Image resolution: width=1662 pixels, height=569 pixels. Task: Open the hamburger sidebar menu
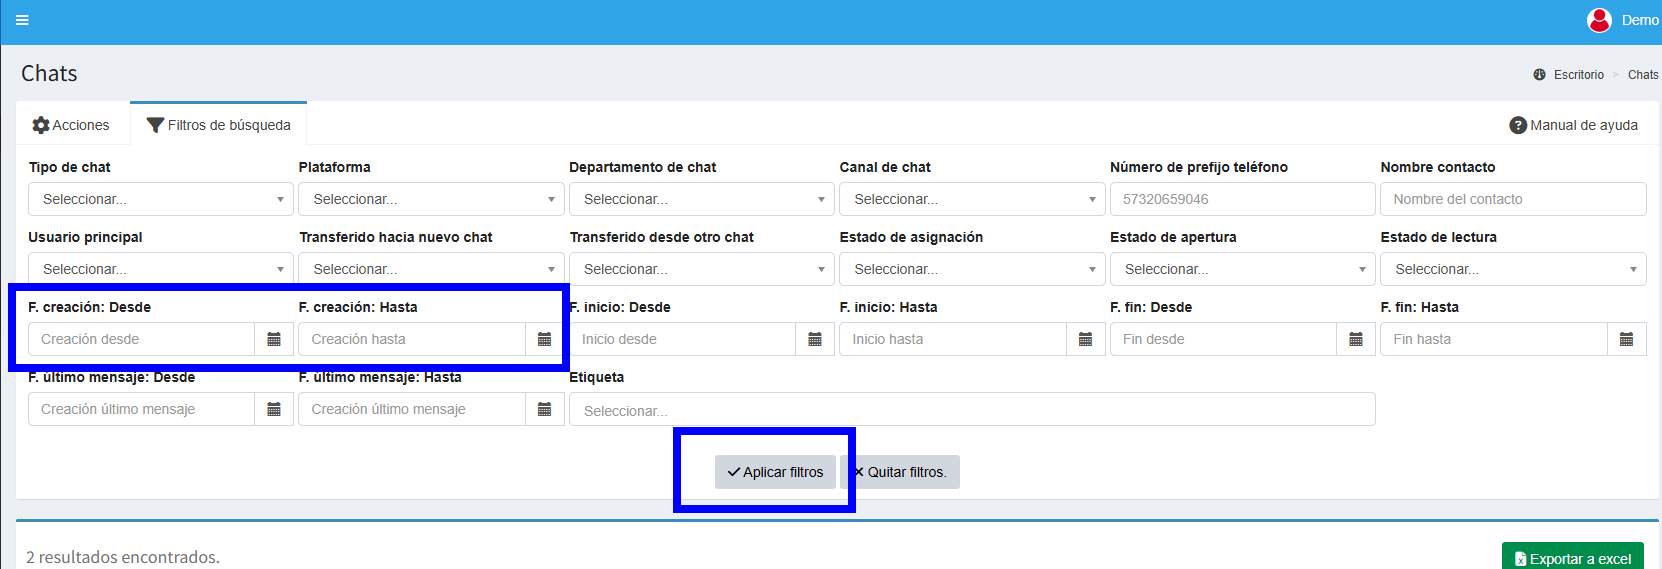click(x=22, y=20)
